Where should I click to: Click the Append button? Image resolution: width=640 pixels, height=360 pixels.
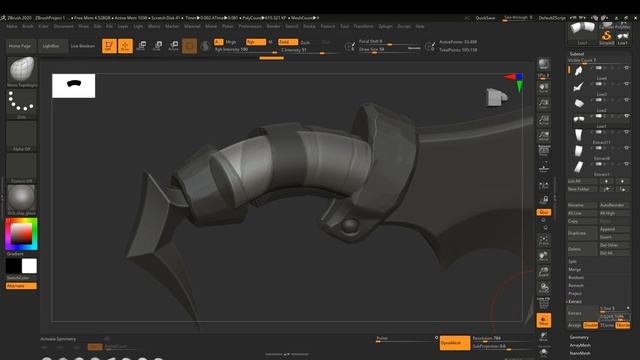[x=614, y=229]
